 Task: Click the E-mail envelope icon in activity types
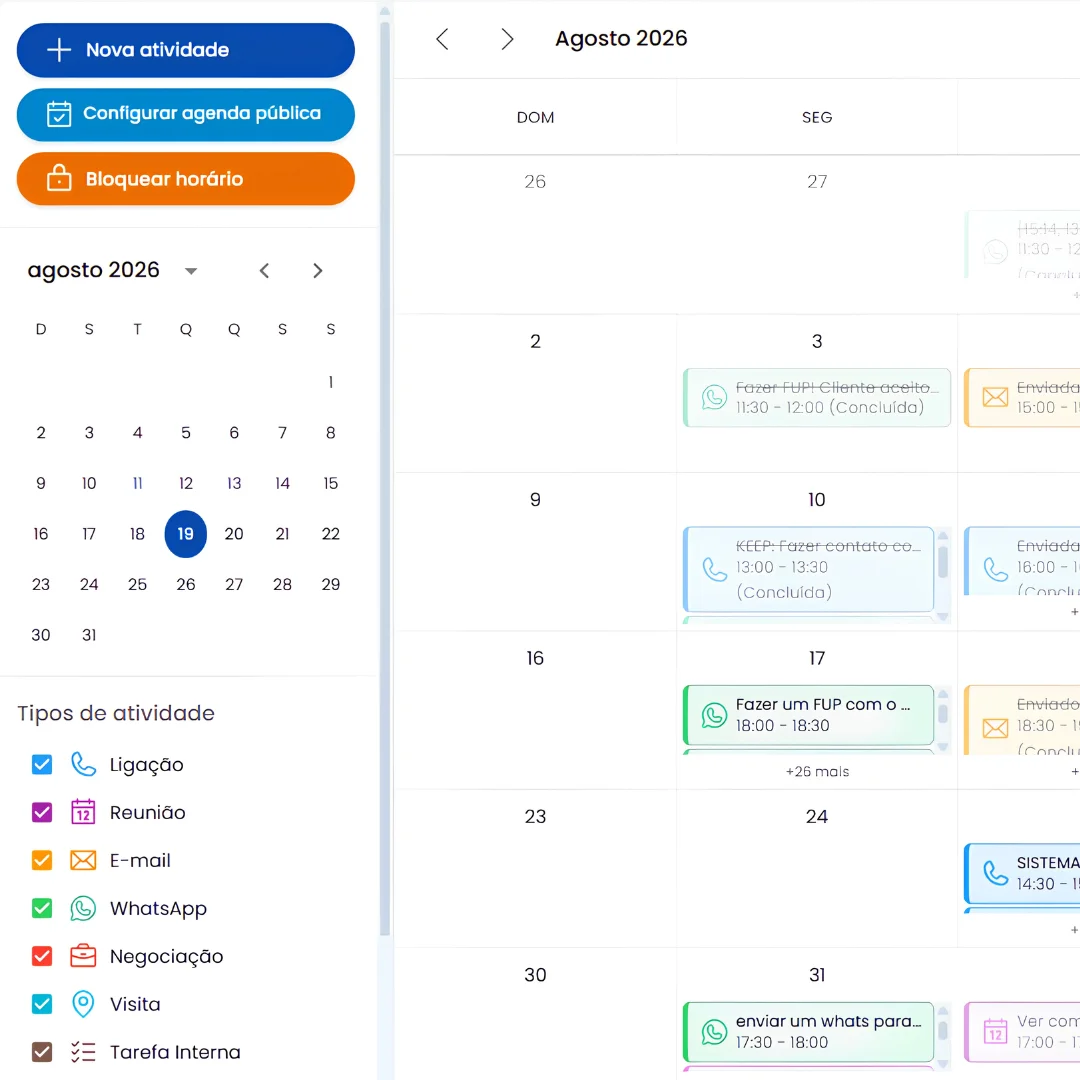pos(83,860)
